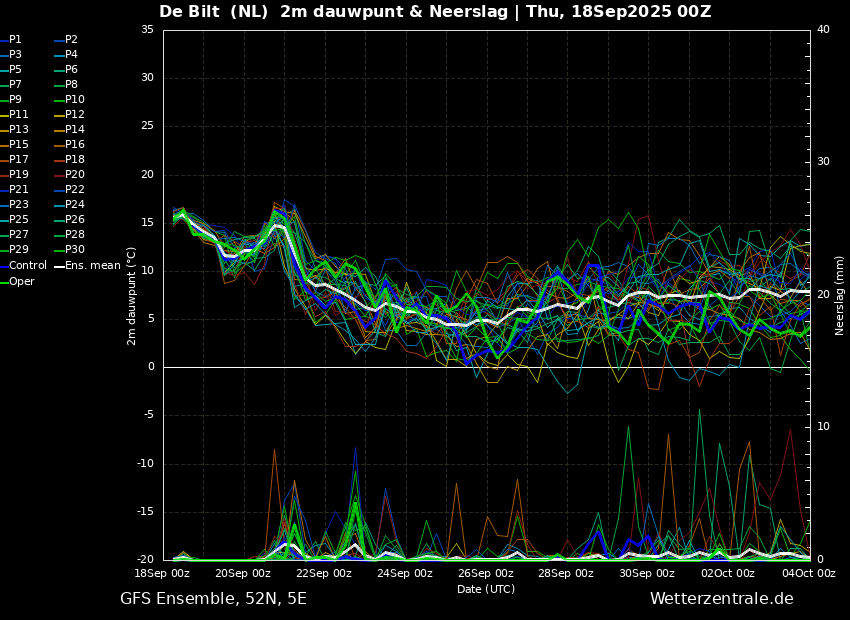
Task: Click the P10 legend entry
Action: 69,100
